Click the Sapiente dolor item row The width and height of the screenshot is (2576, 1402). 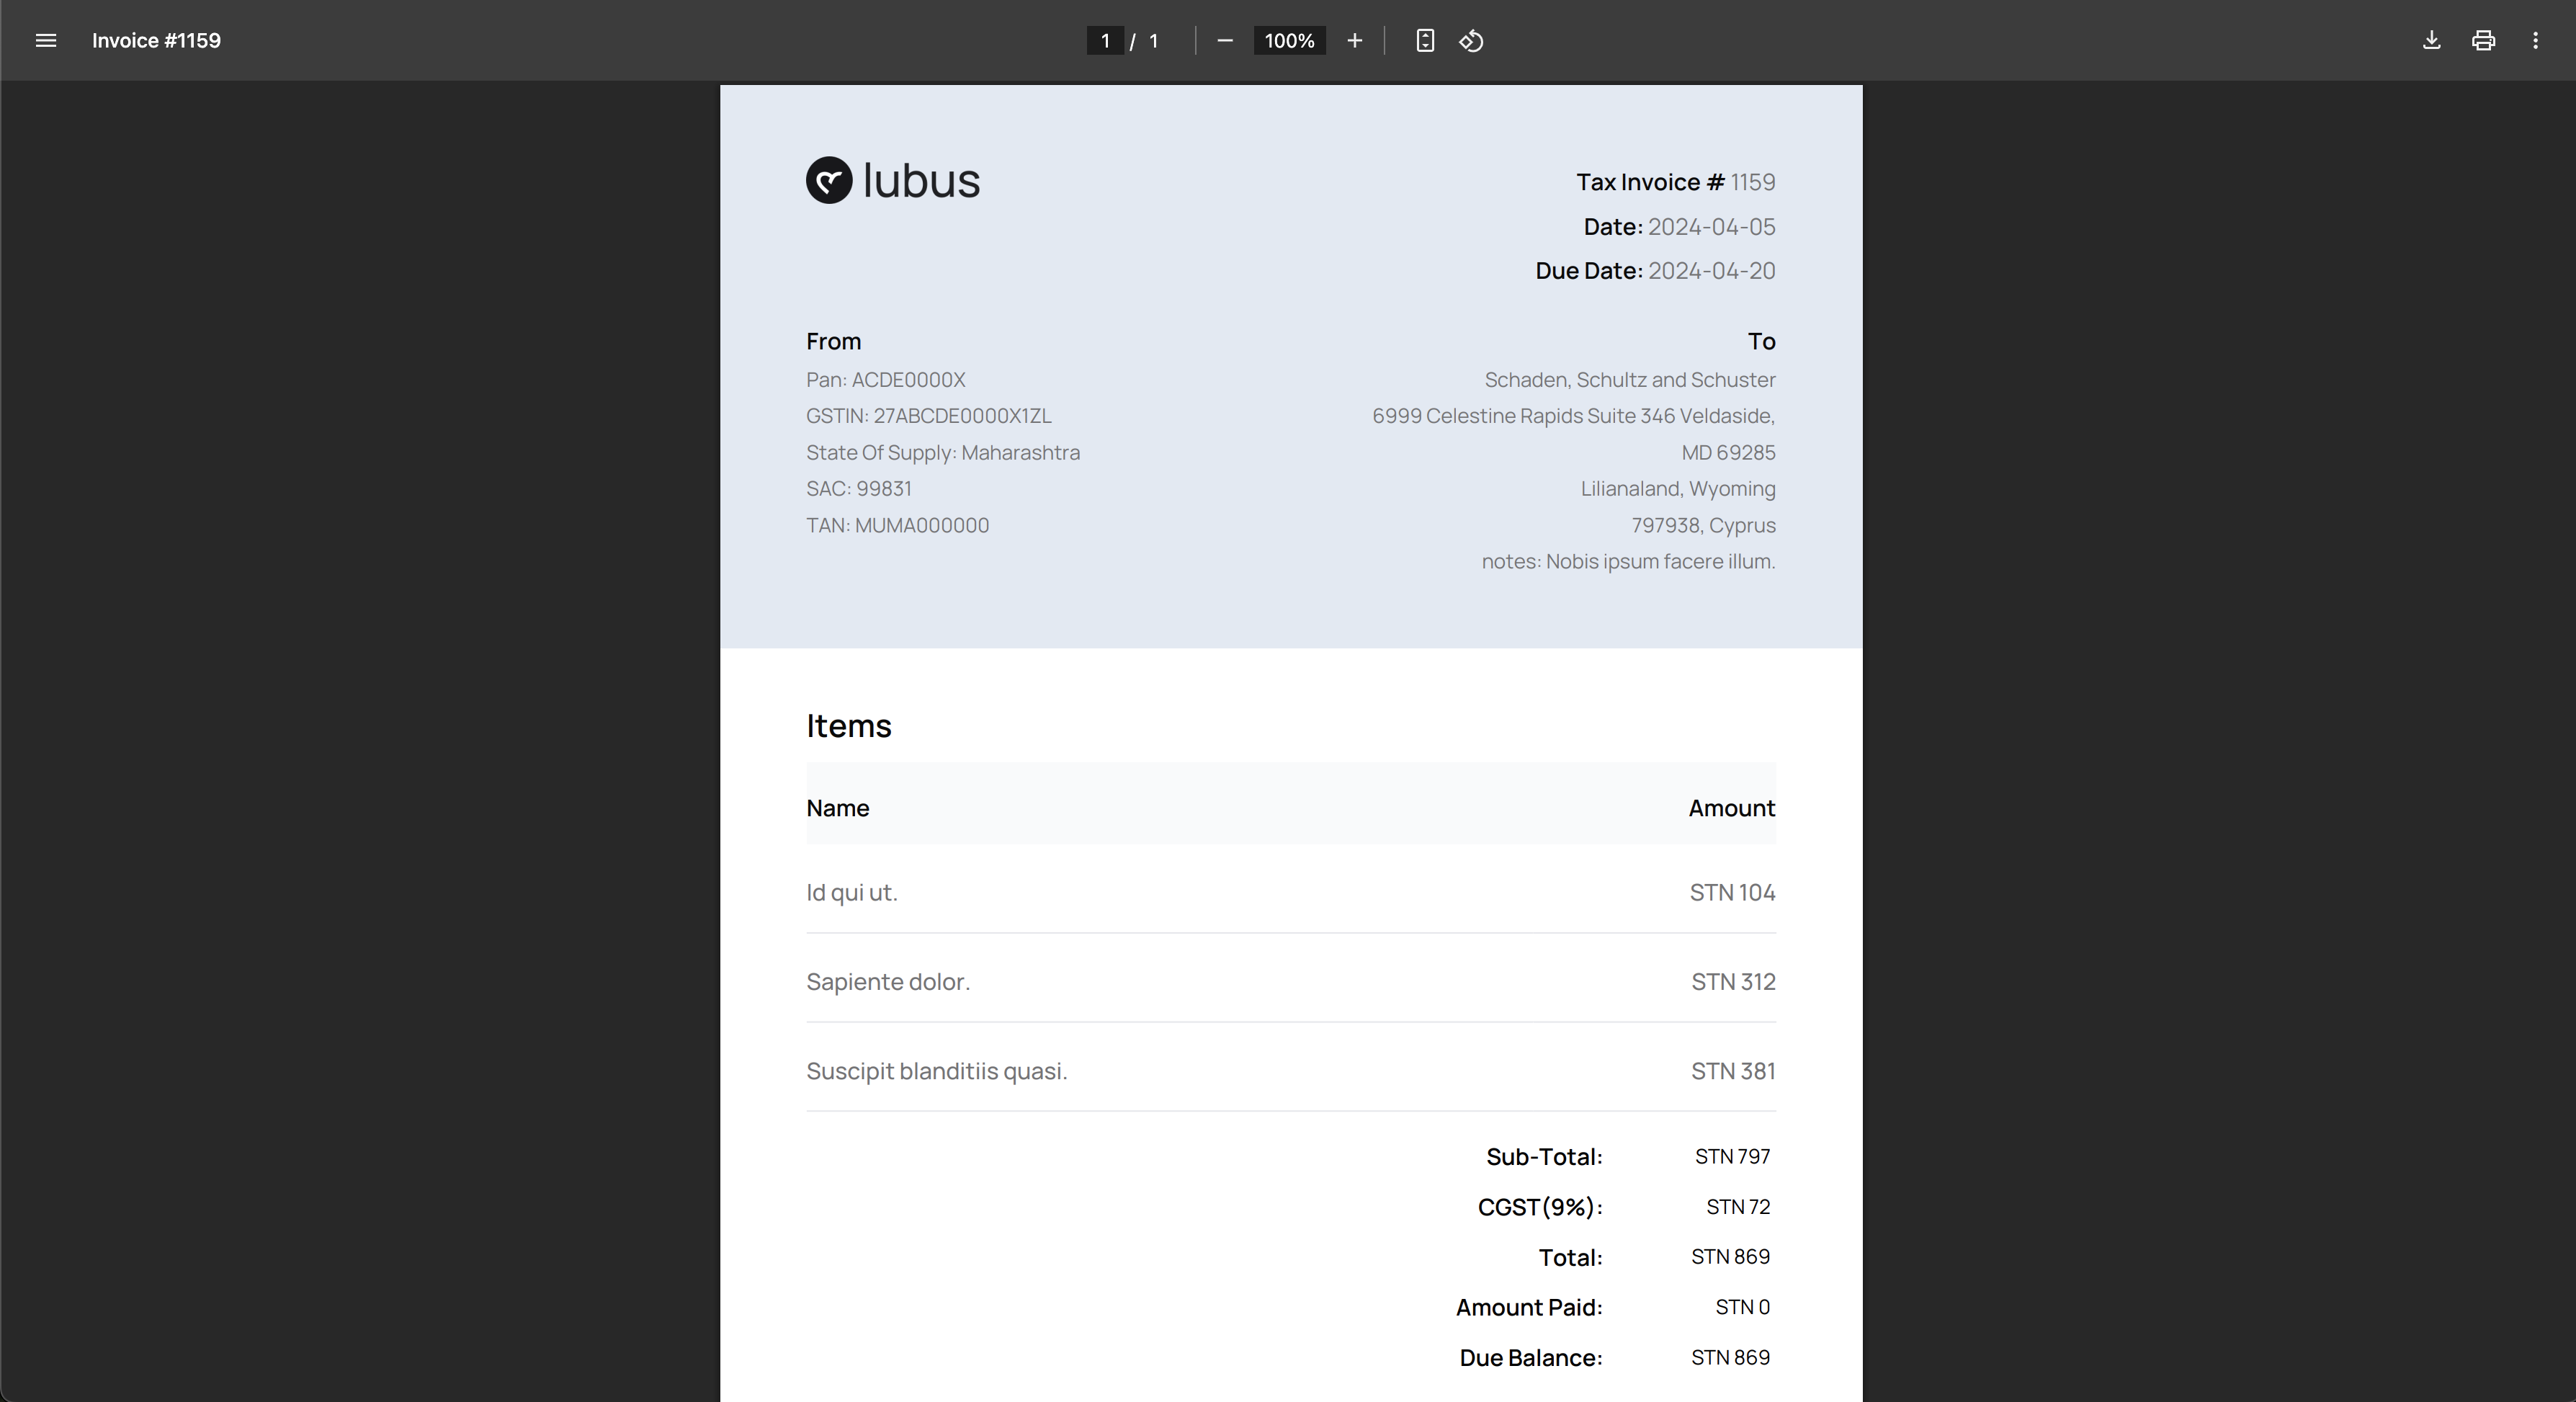(888, 982)
